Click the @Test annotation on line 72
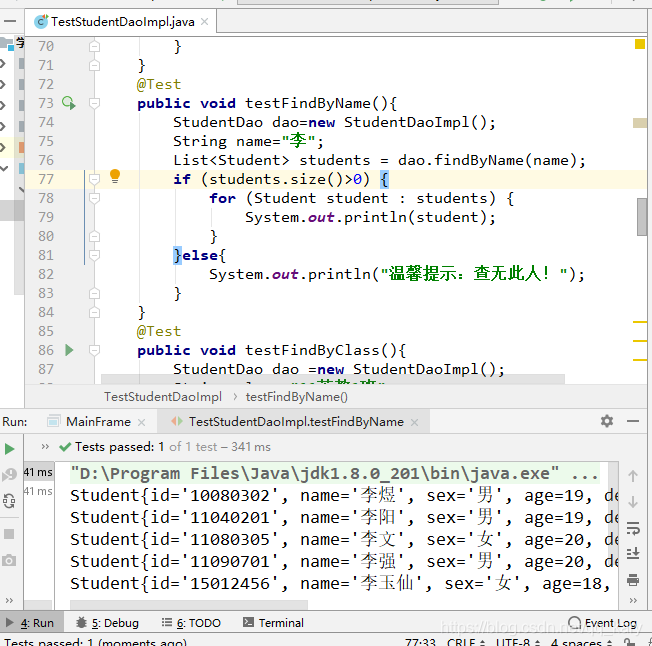 pos(159,84)
